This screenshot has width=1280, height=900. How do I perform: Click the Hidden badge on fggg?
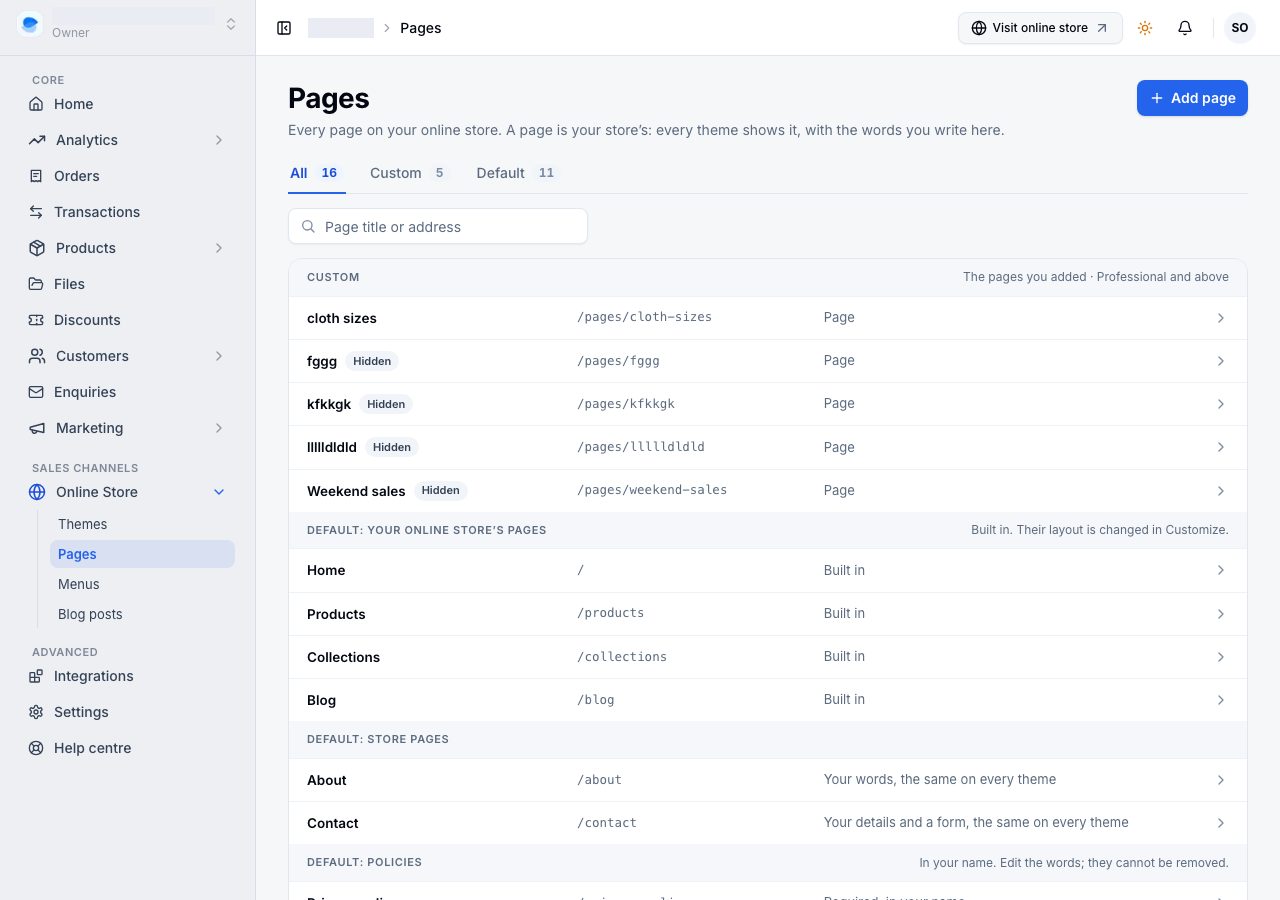click(372, 361)
